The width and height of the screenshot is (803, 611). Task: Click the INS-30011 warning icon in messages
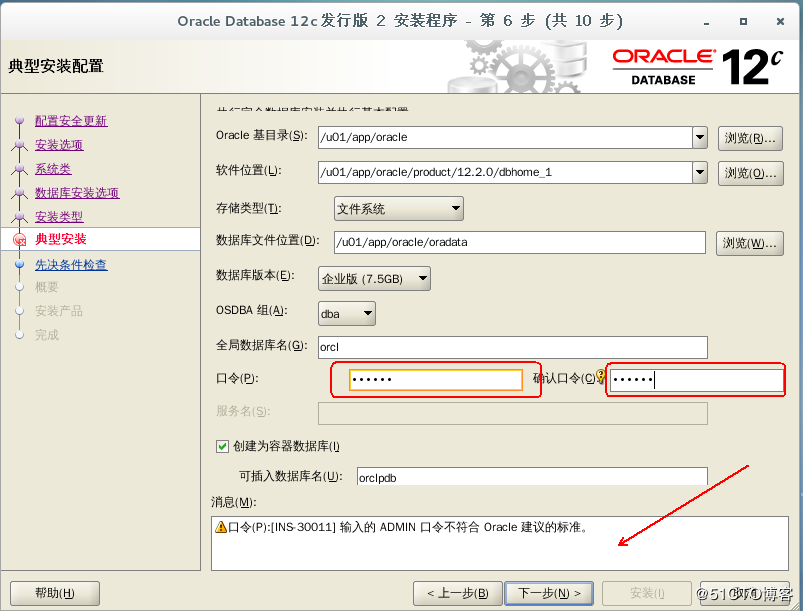click(221, 527)
